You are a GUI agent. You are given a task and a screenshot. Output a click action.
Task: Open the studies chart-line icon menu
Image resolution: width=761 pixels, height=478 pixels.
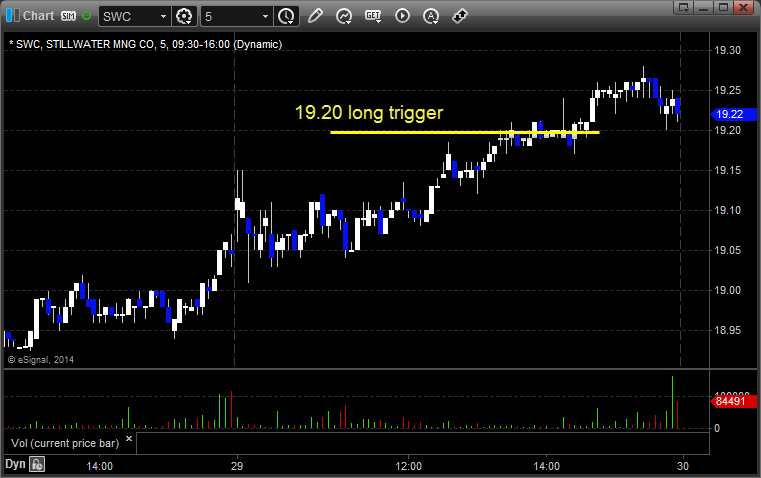pos(344,16)
